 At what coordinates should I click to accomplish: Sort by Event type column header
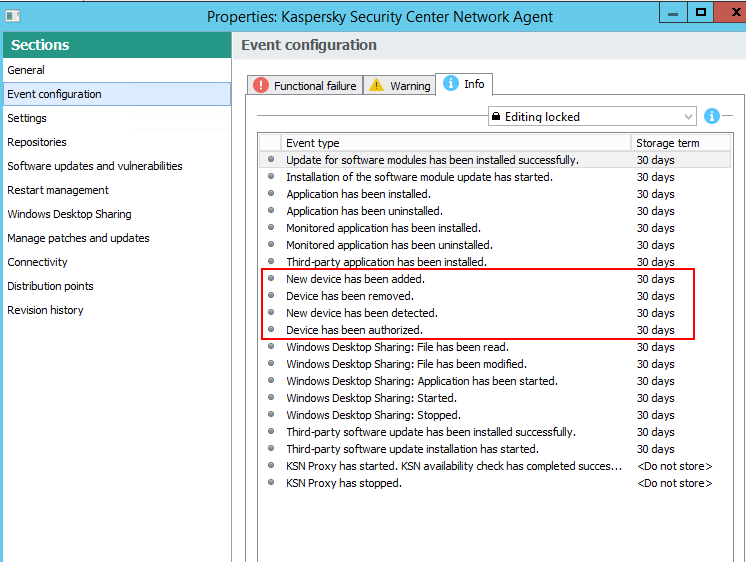(456, 143)
